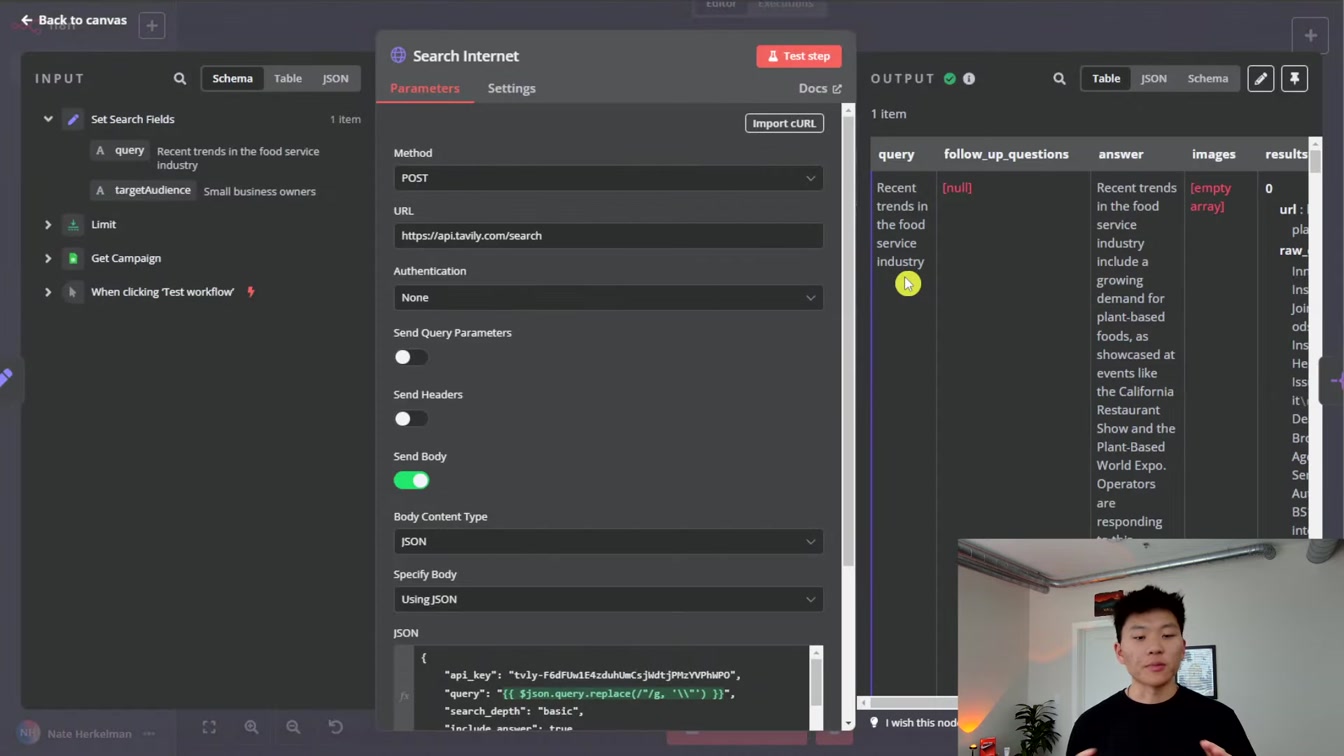Select Output JSON view
Screen dimensions: 1344x756
(1154, 78)
